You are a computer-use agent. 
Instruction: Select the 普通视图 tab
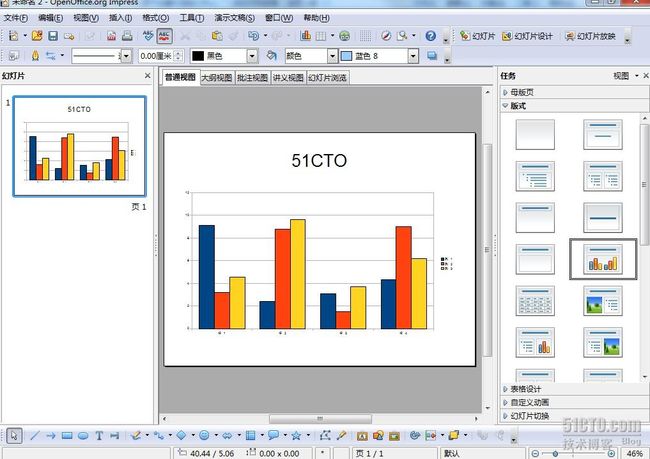coord(180,77)
